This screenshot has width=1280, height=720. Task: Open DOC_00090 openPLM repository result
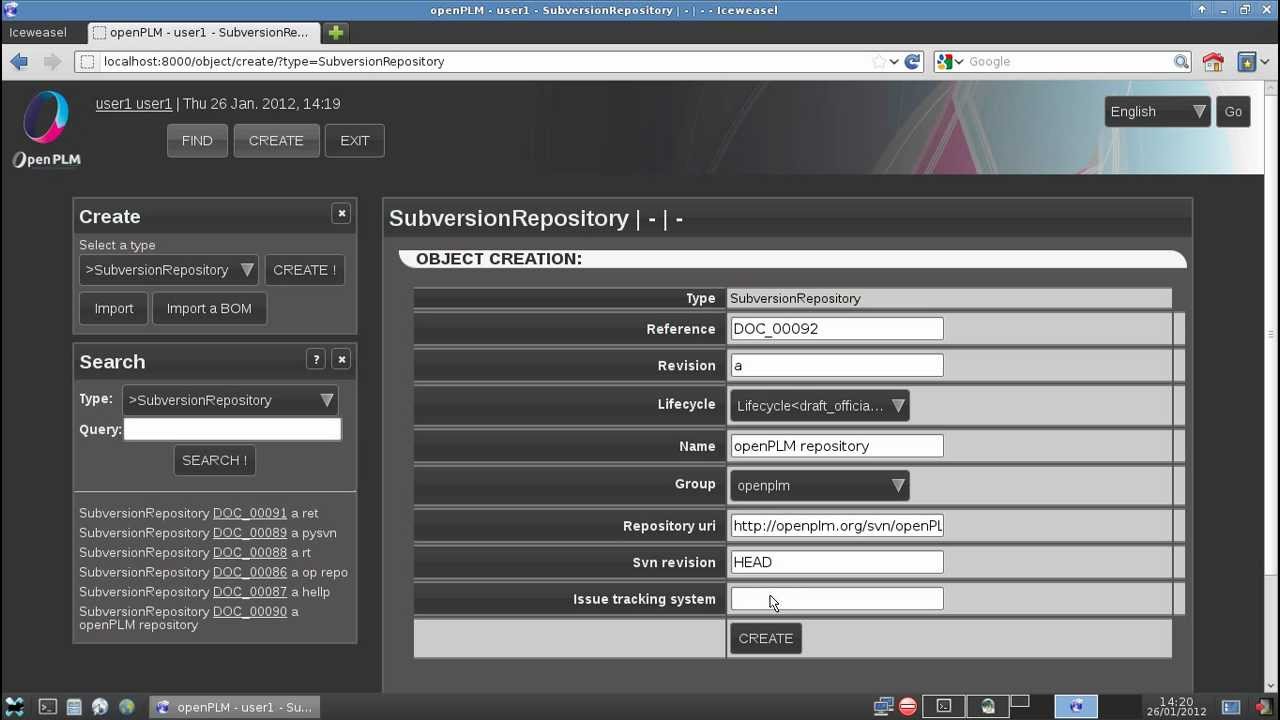(250, 611)
